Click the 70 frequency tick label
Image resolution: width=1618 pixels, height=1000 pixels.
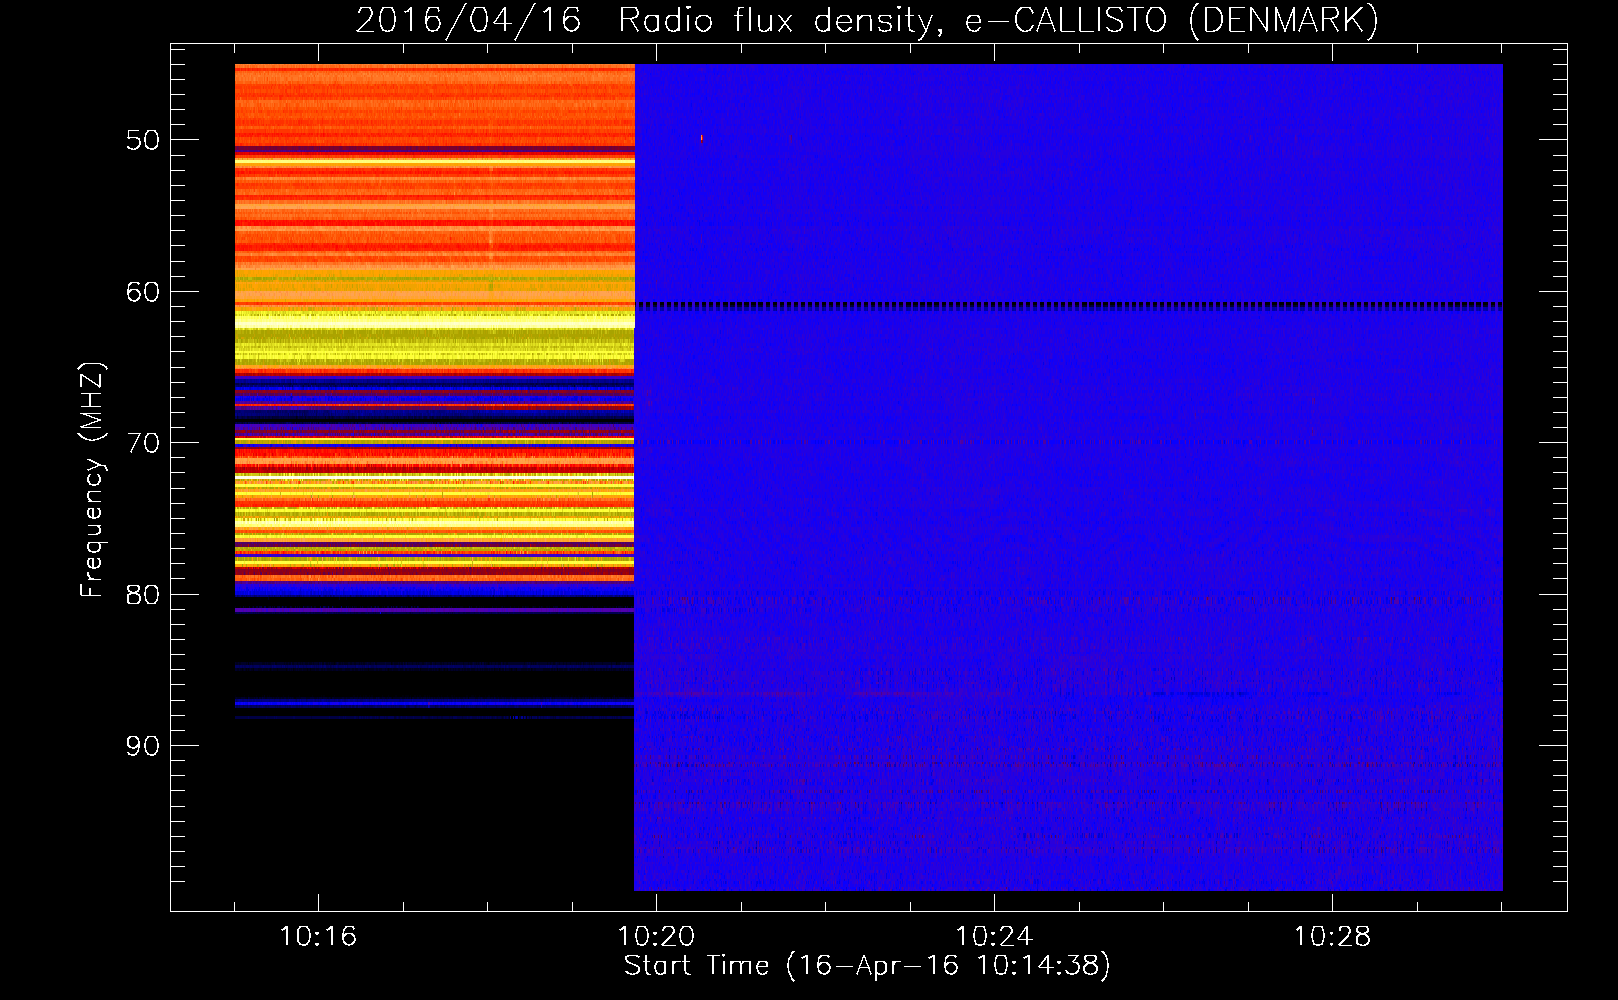pos(143,443)
